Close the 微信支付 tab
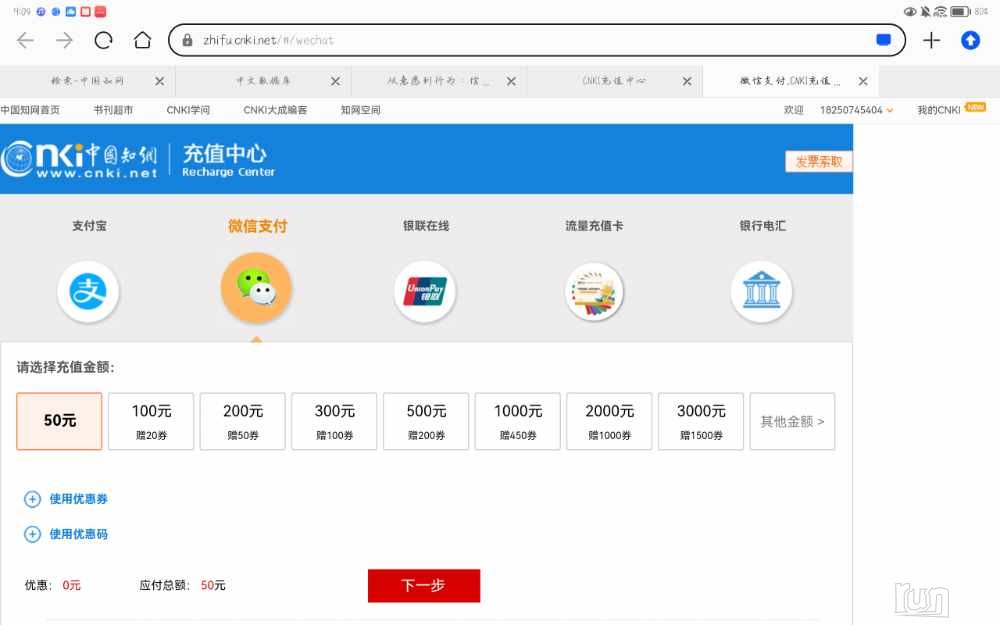 [x=863, y=81]
